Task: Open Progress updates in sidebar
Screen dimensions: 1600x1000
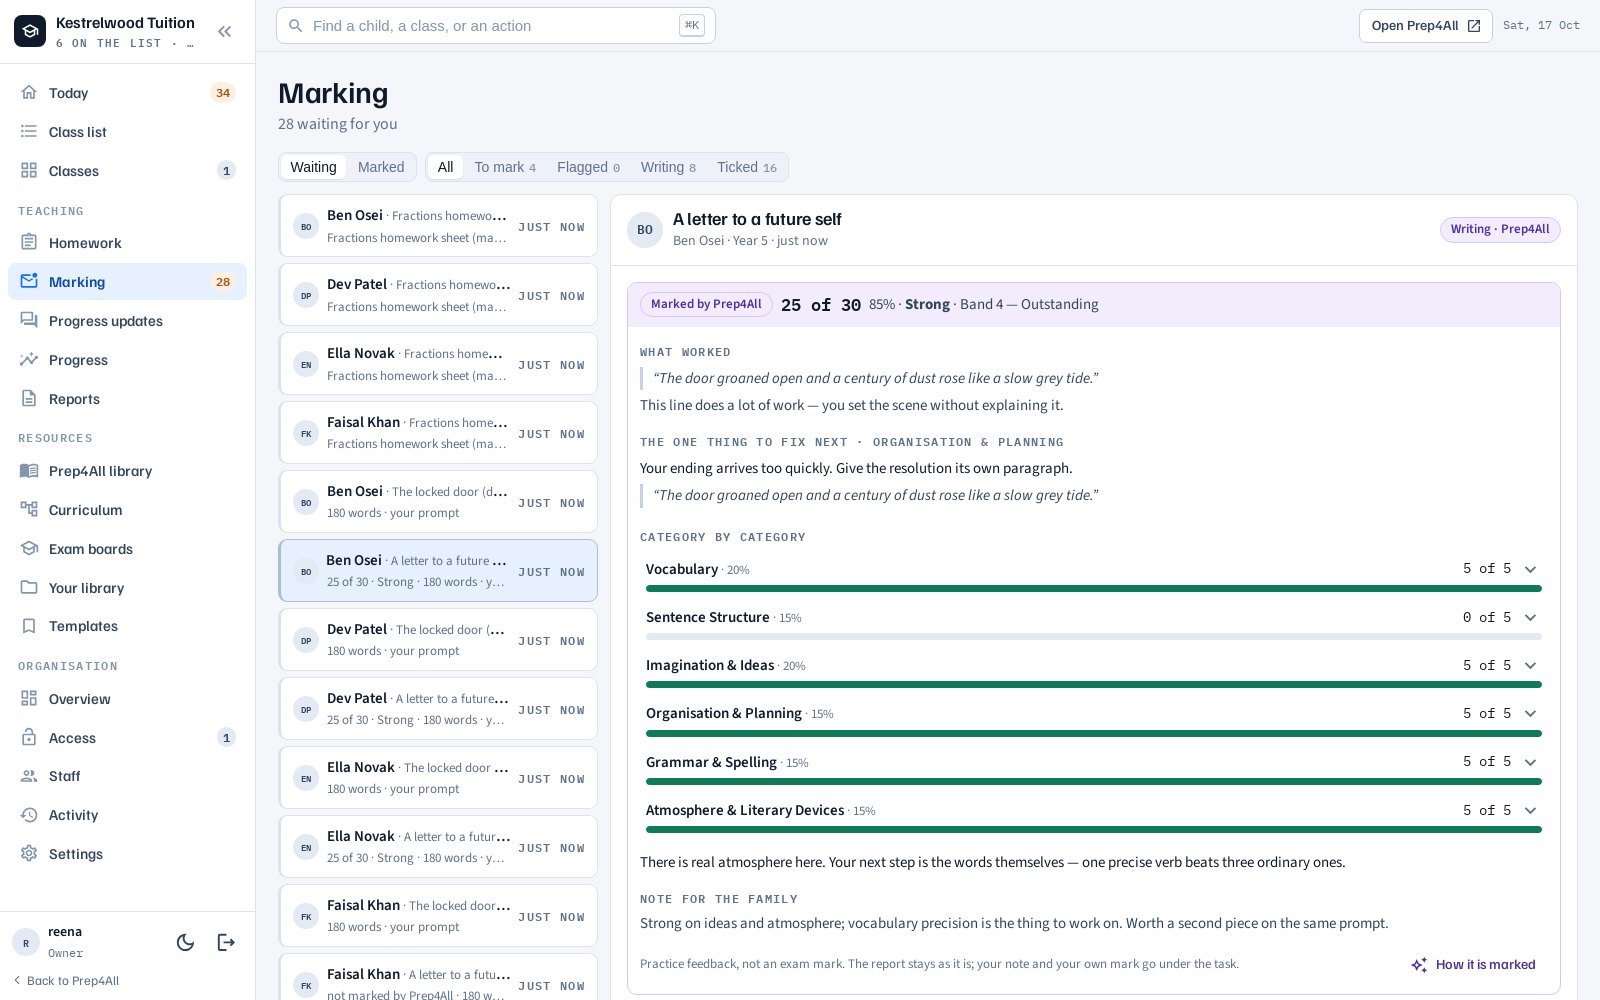Action: 127,321
